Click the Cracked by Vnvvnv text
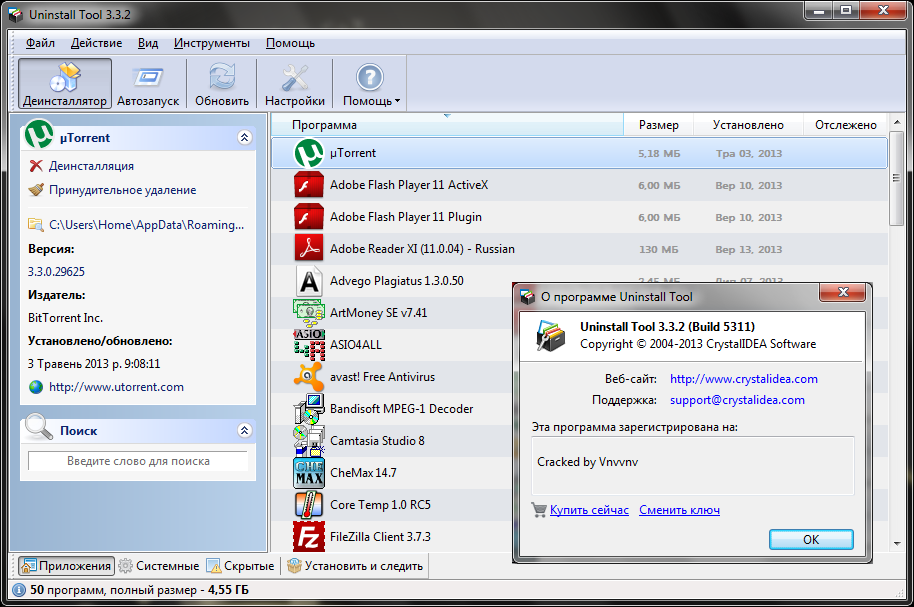The image size is (914, 607). (x=588, y=462)
